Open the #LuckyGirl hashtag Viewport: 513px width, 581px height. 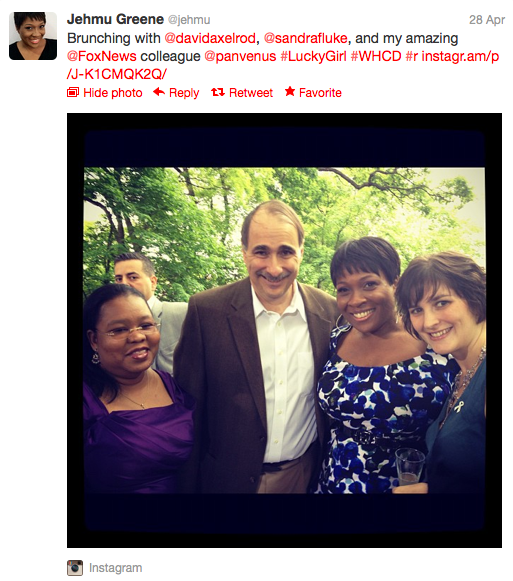coord(314,56)
